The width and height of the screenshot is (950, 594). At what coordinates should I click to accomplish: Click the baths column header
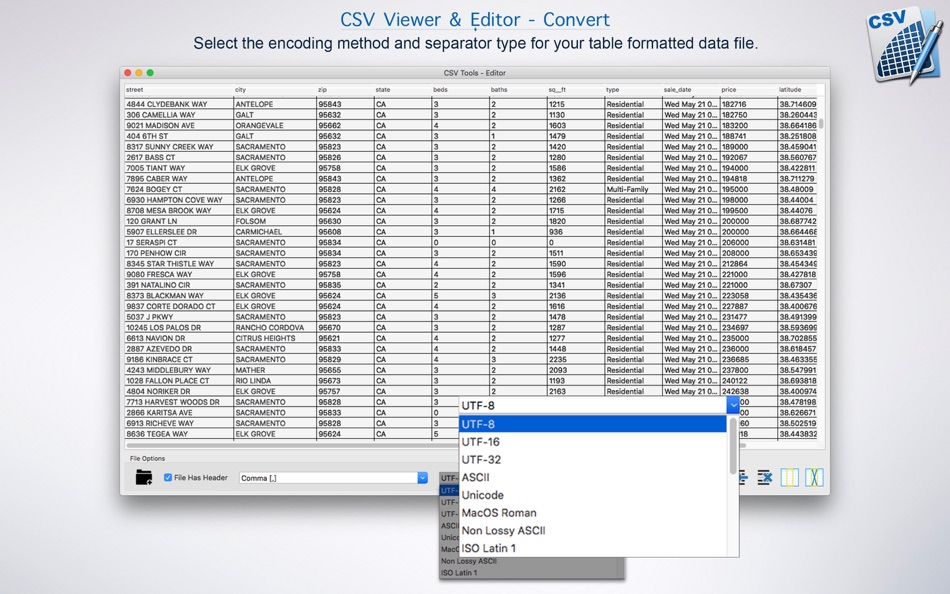click(x=518, y=90)
